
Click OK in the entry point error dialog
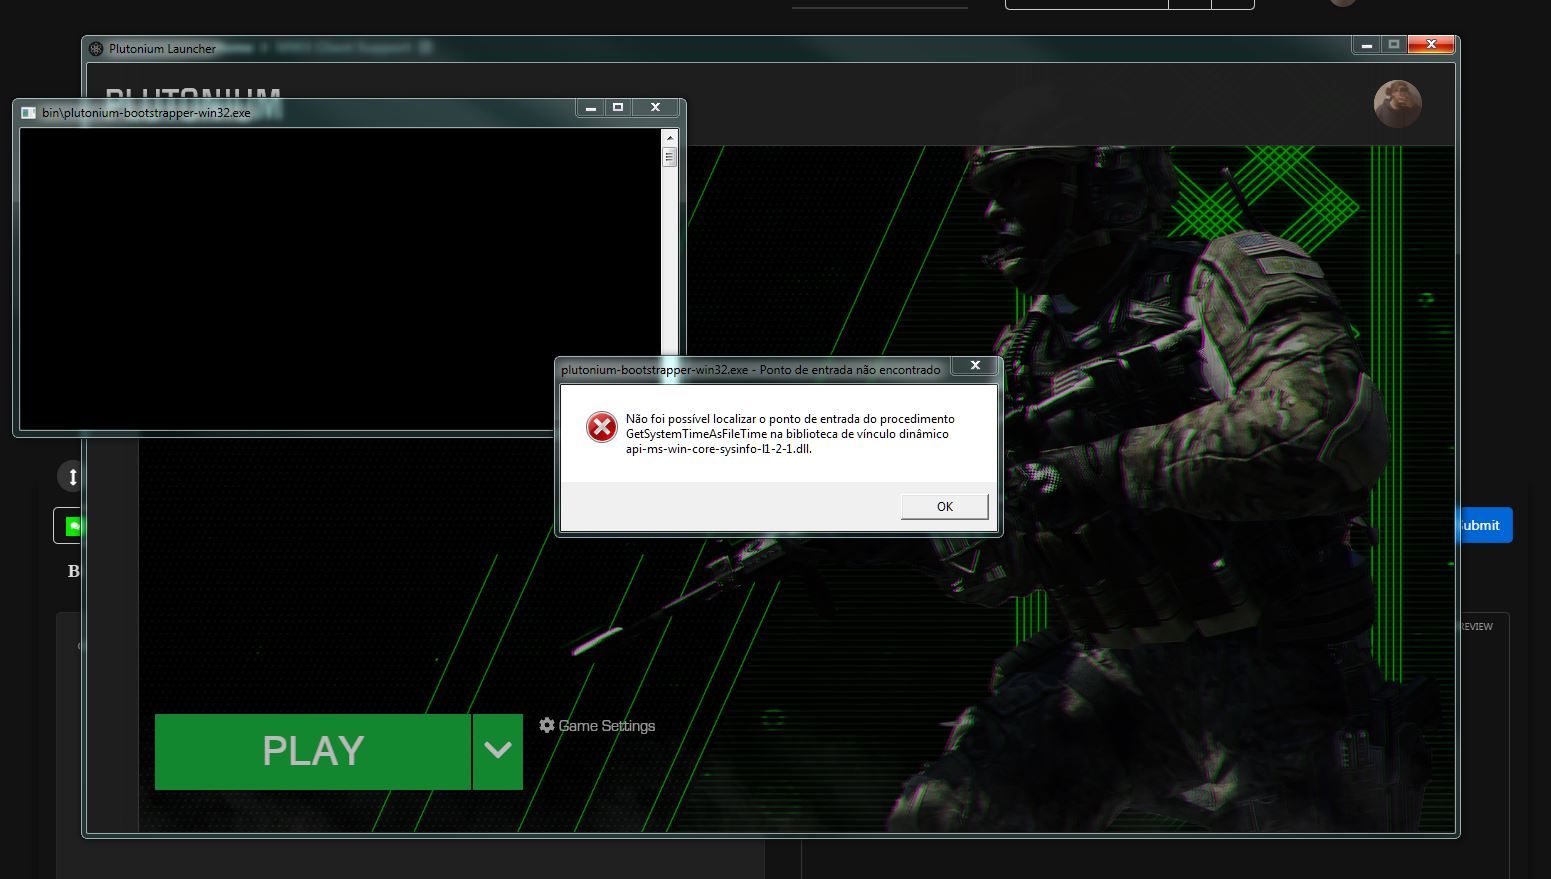944,507
